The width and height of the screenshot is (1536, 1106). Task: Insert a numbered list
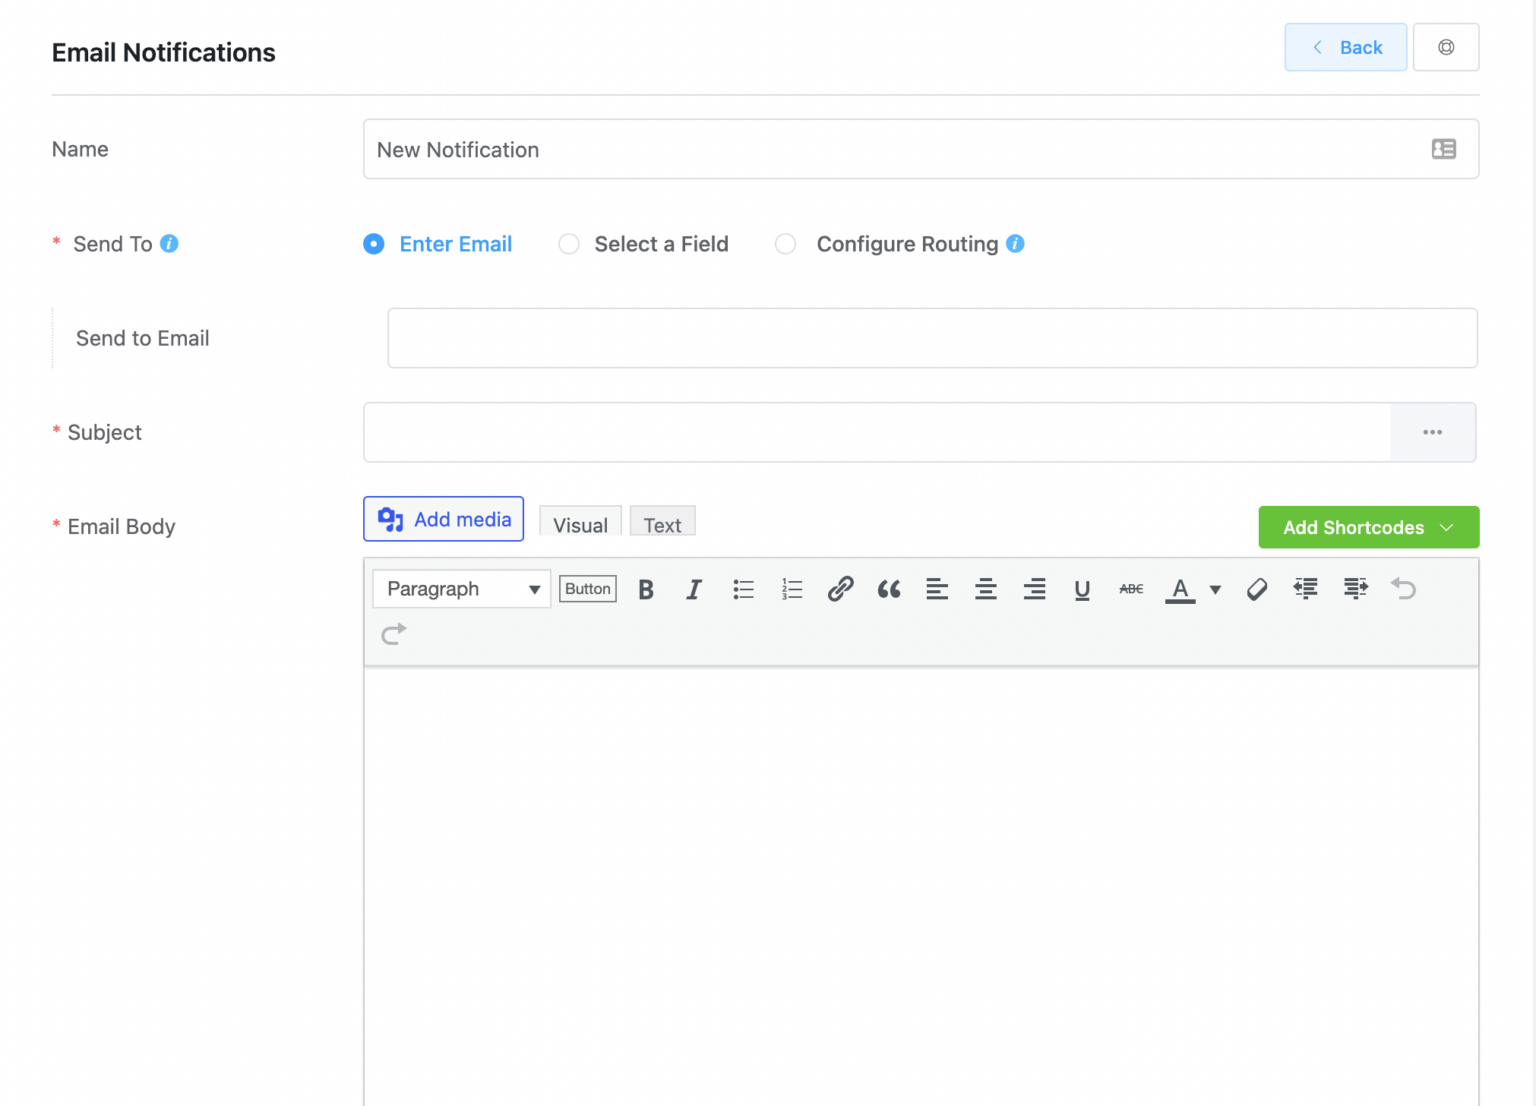coord(791,589)
